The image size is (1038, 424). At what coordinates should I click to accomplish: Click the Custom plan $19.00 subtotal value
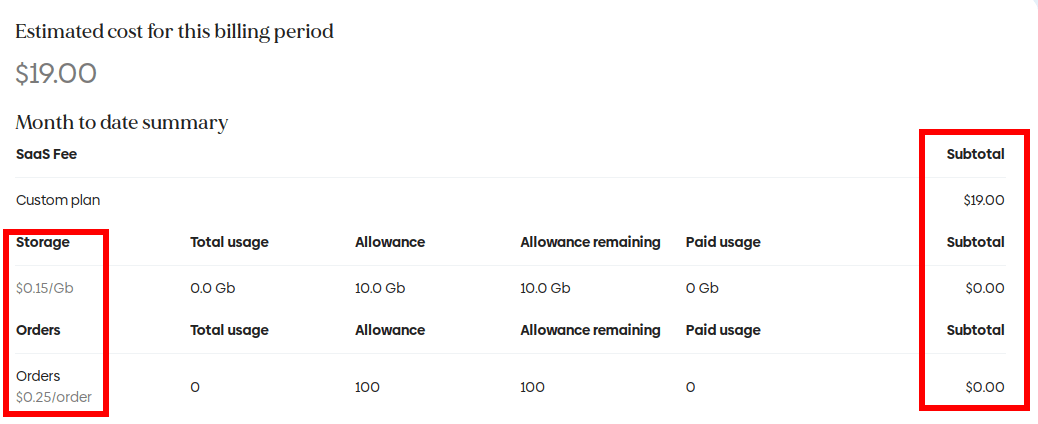(x=983, y=200)
